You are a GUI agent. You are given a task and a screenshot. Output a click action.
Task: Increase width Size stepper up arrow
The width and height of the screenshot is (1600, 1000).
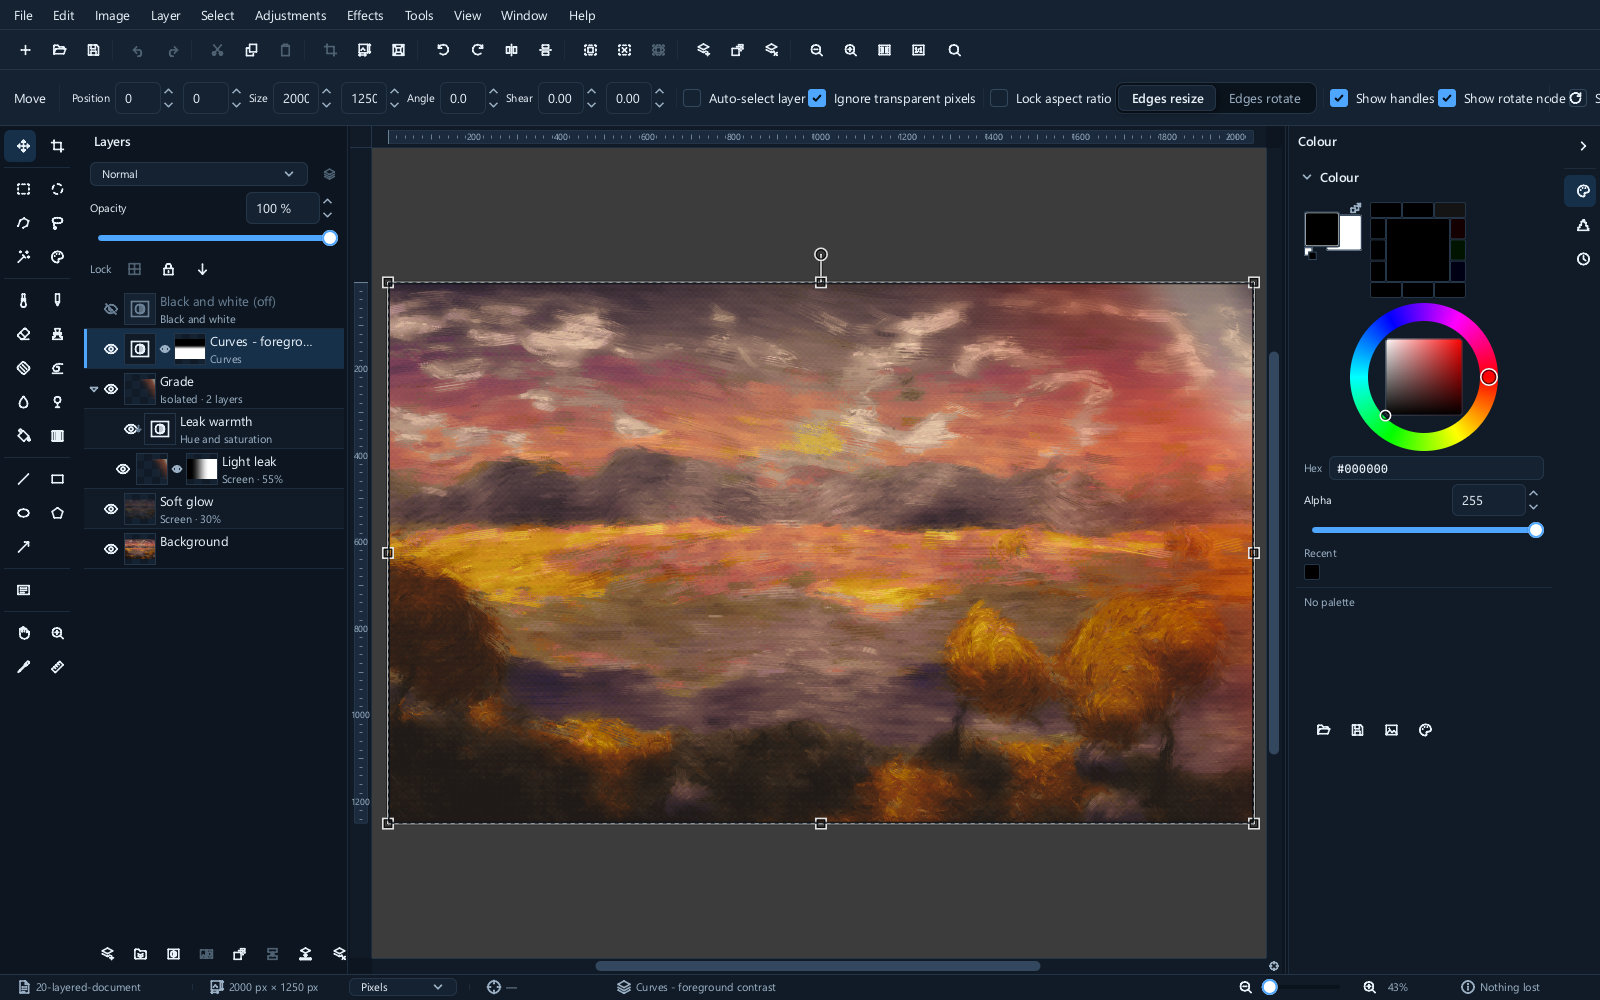(326, 91)
